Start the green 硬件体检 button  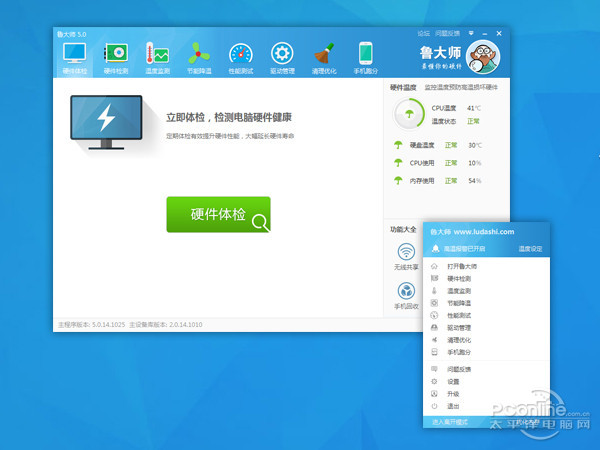point(218,214)
